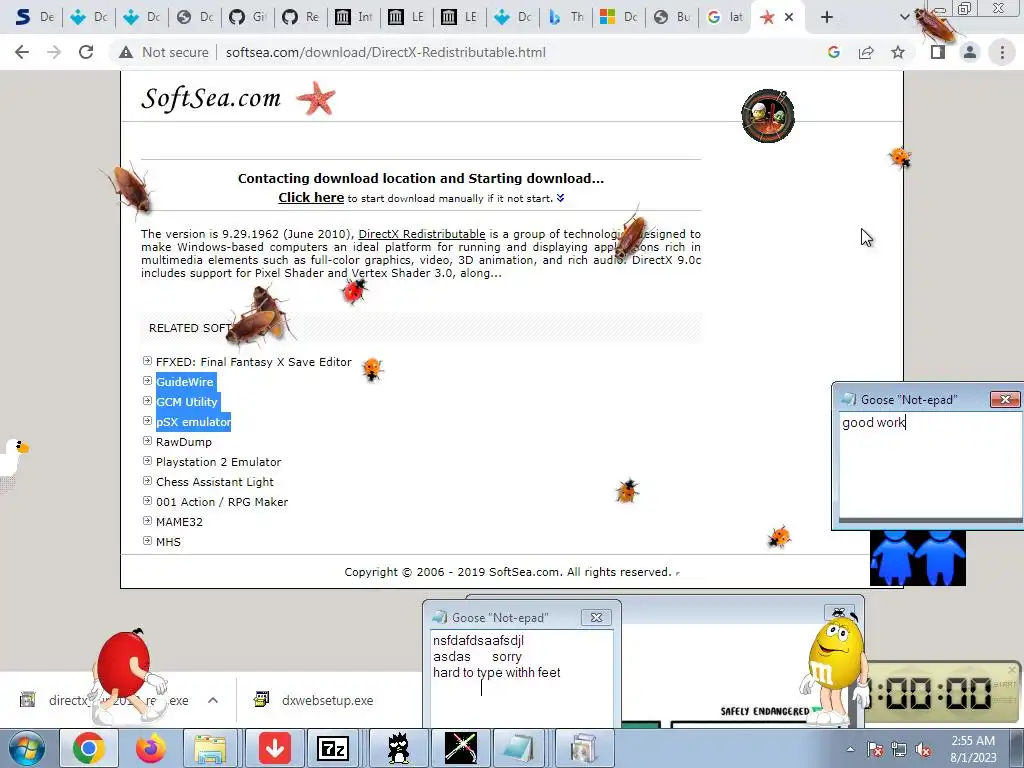The height and width of the screenshot is (768, 1024).
Task: Click the arrow icon beside RawDump
Action: [x=147, y=441]
